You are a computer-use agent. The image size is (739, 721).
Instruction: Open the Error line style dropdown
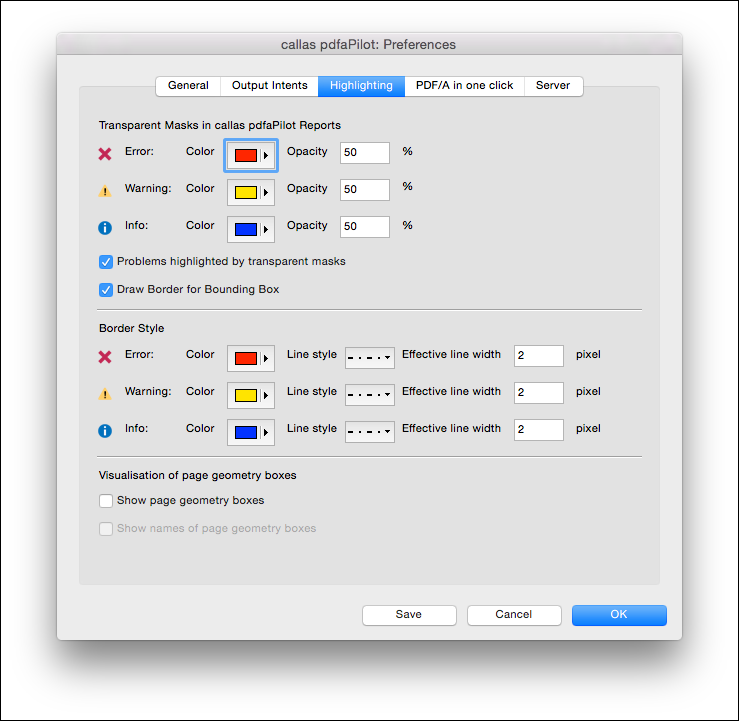370,358
